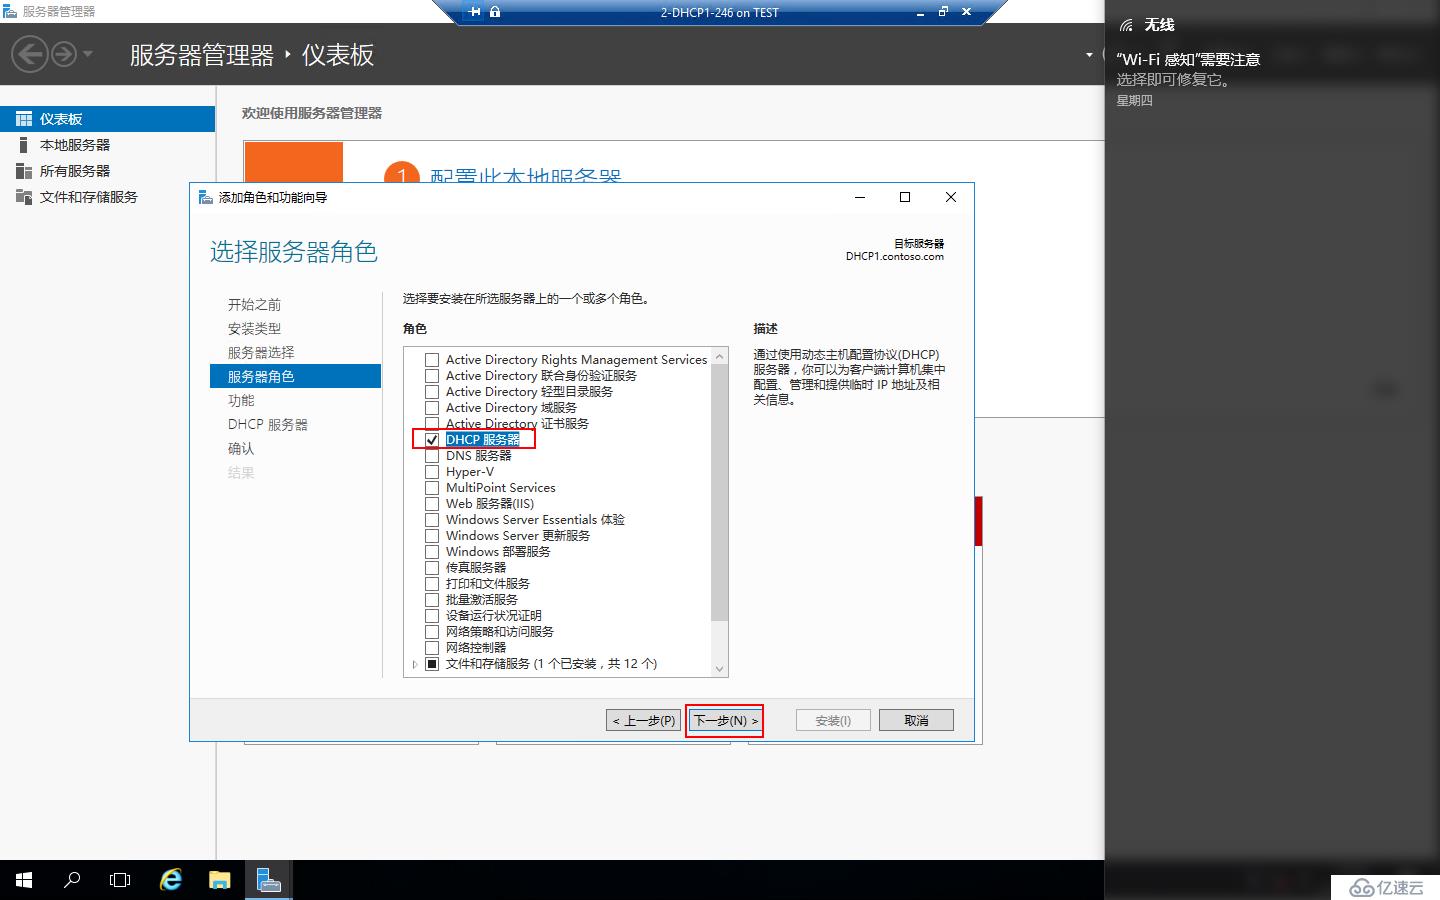Click roles list scroll down arrow

[720, 669]
